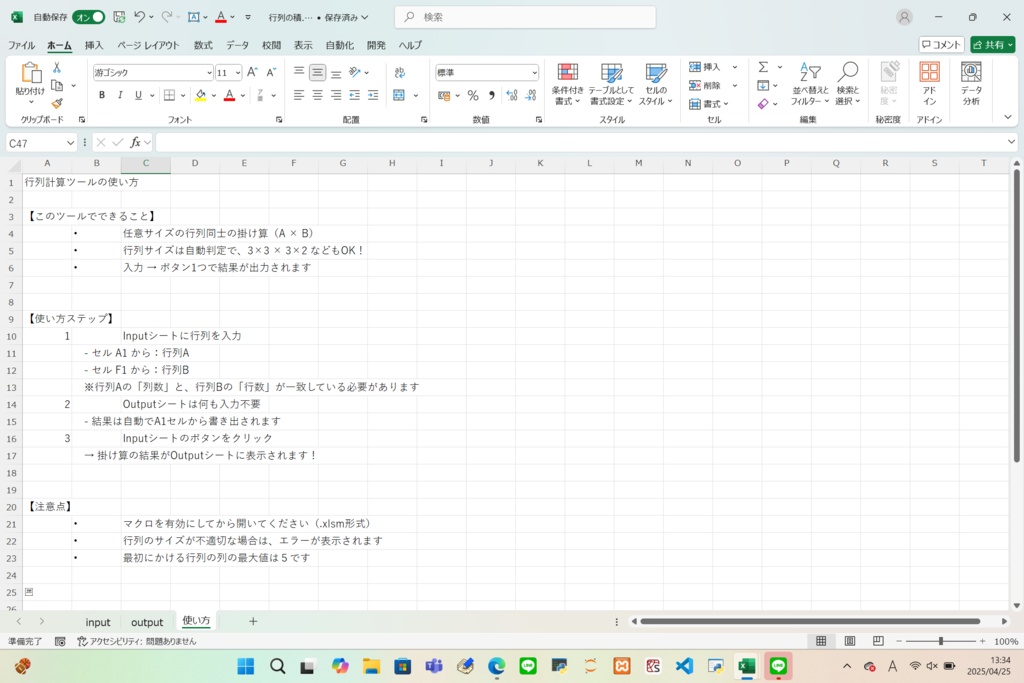Click the comma style icon
The height and width of the screenshot is (683, 1024).
492,97
